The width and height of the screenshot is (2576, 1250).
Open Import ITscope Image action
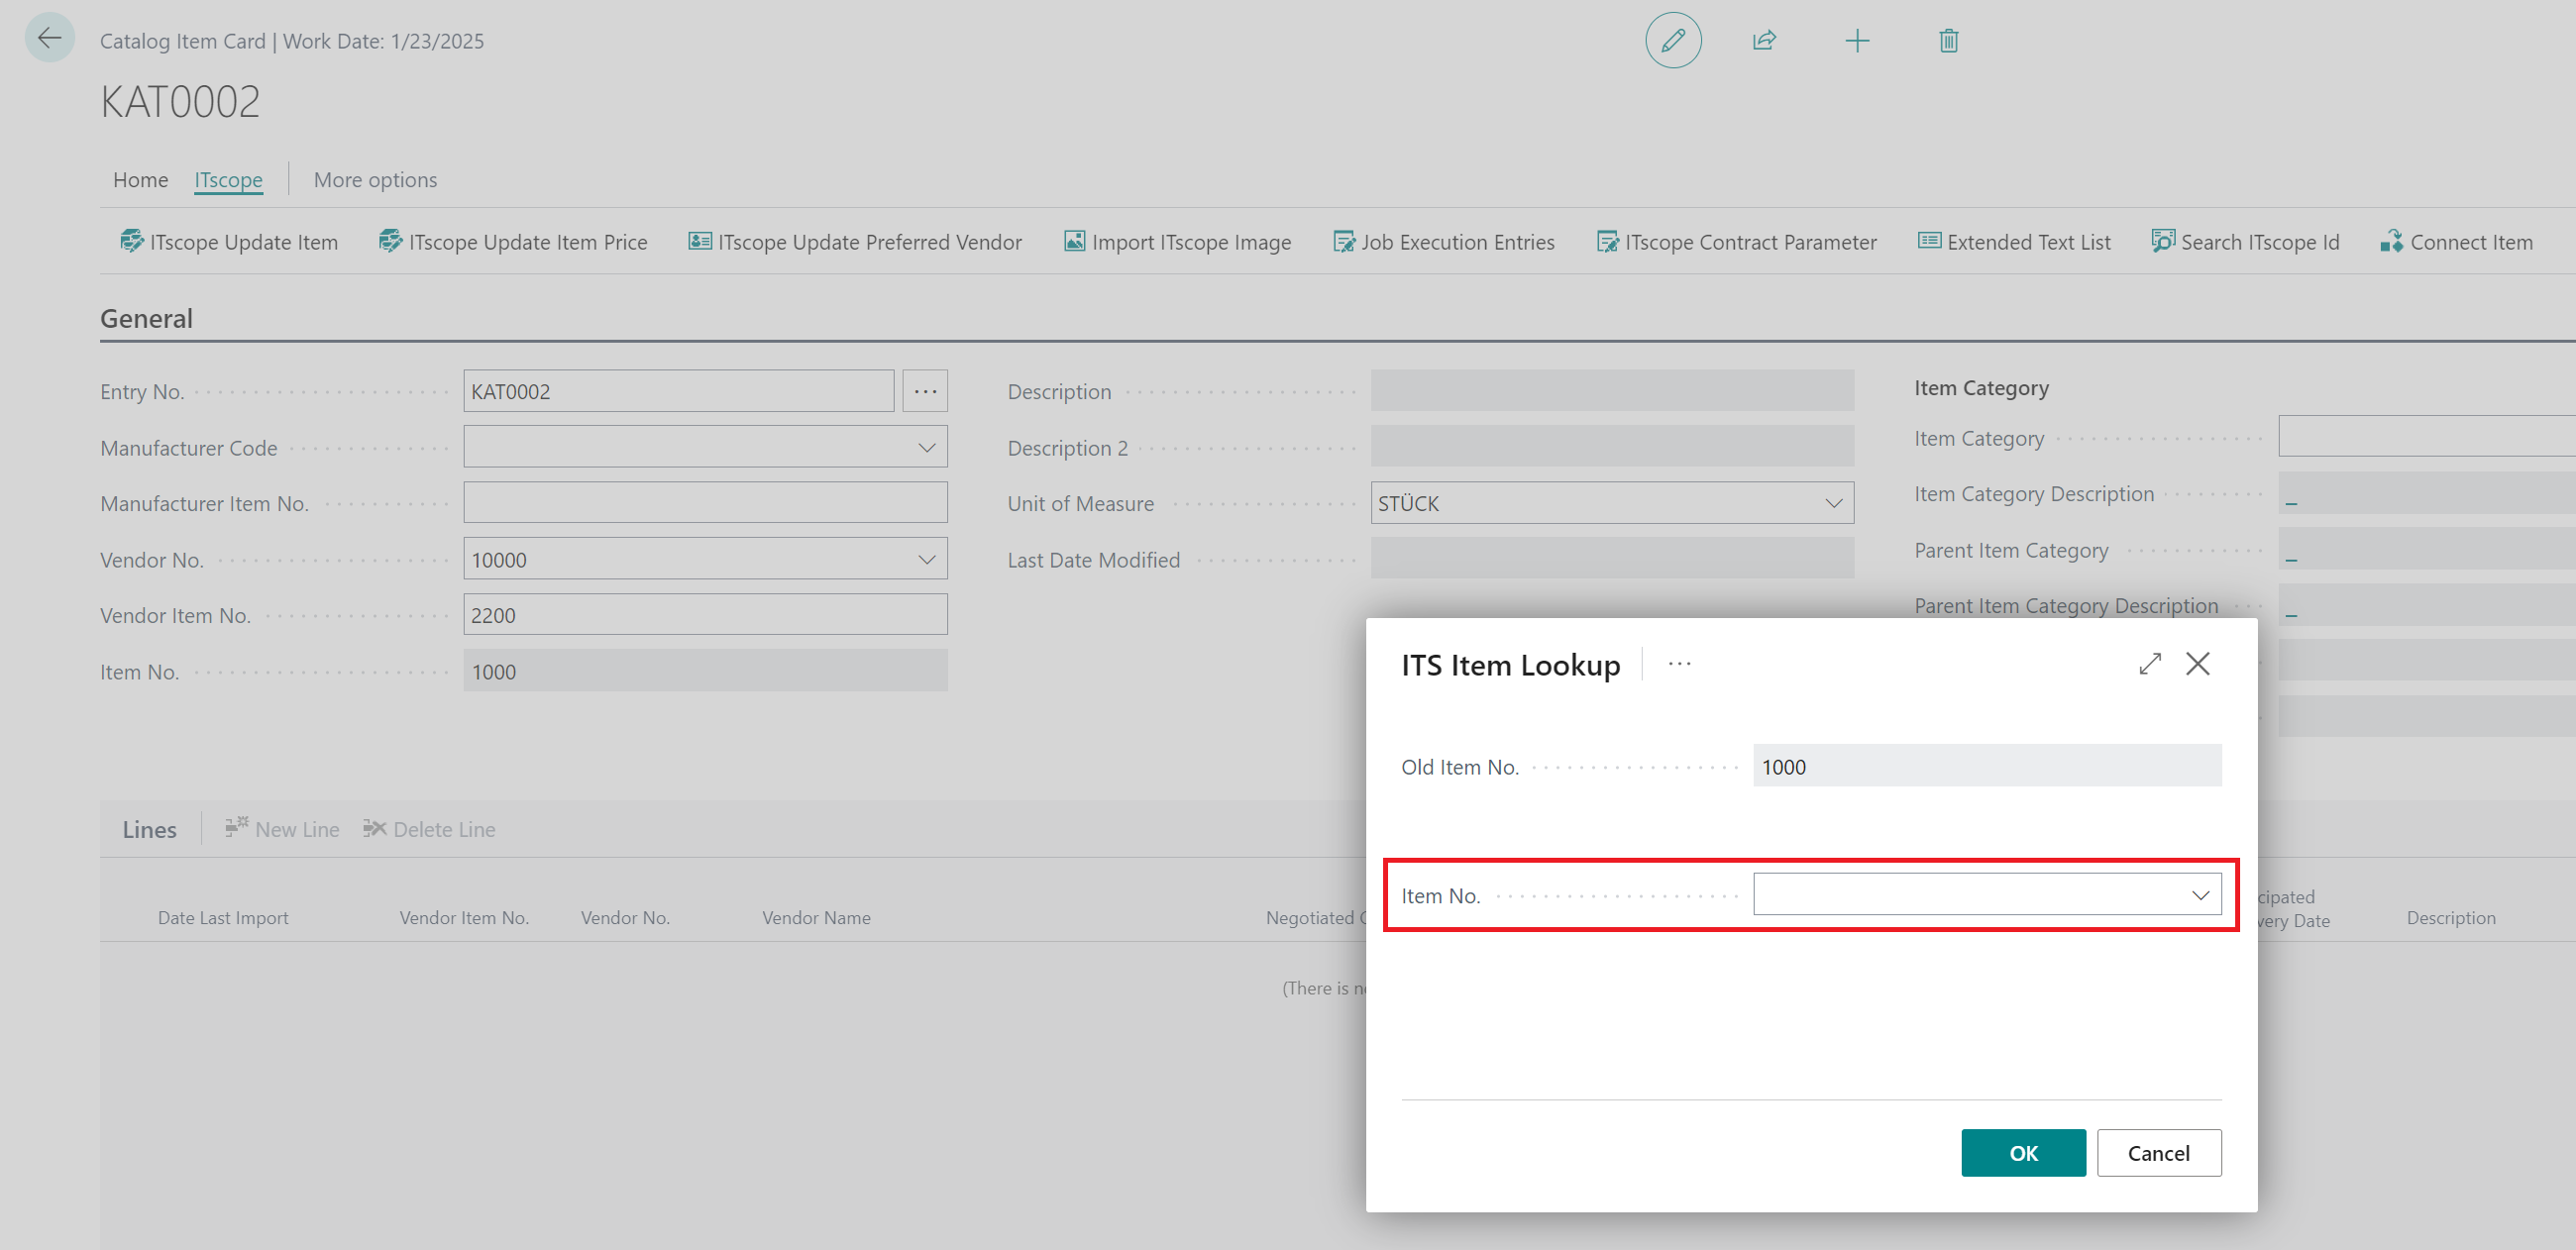(1177, 242)
